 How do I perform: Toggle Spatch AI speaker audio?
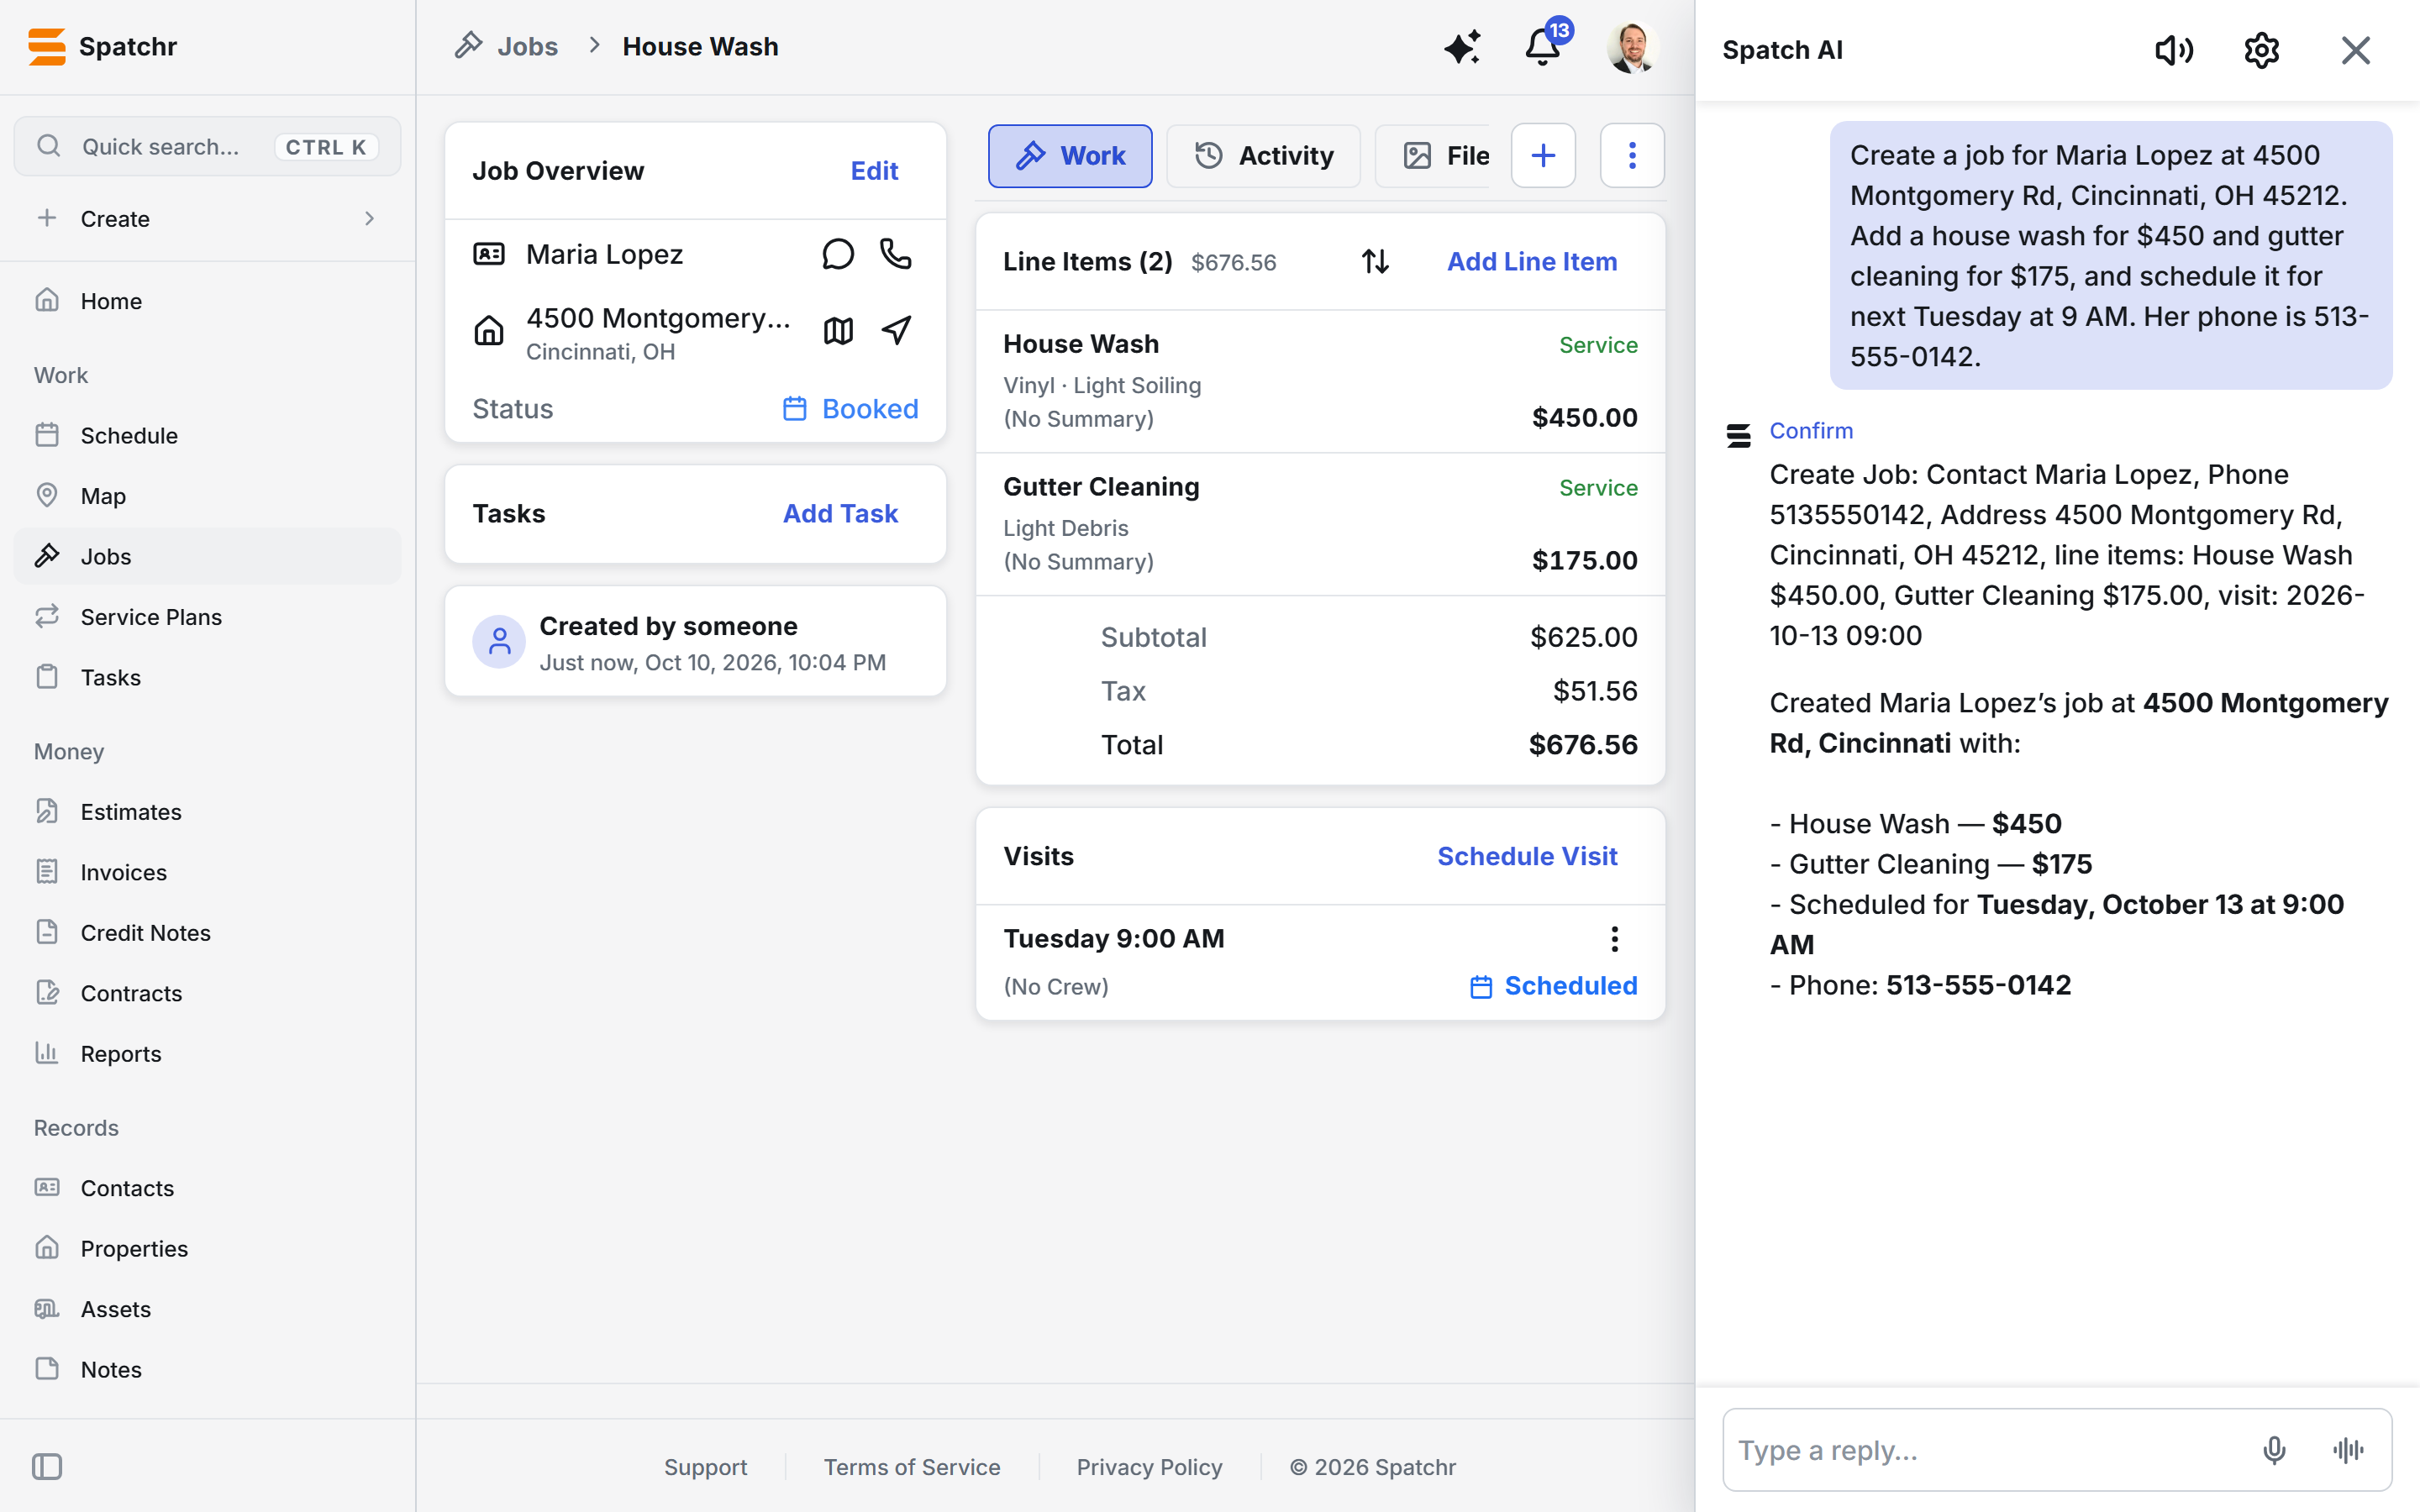click(2174, 50)
